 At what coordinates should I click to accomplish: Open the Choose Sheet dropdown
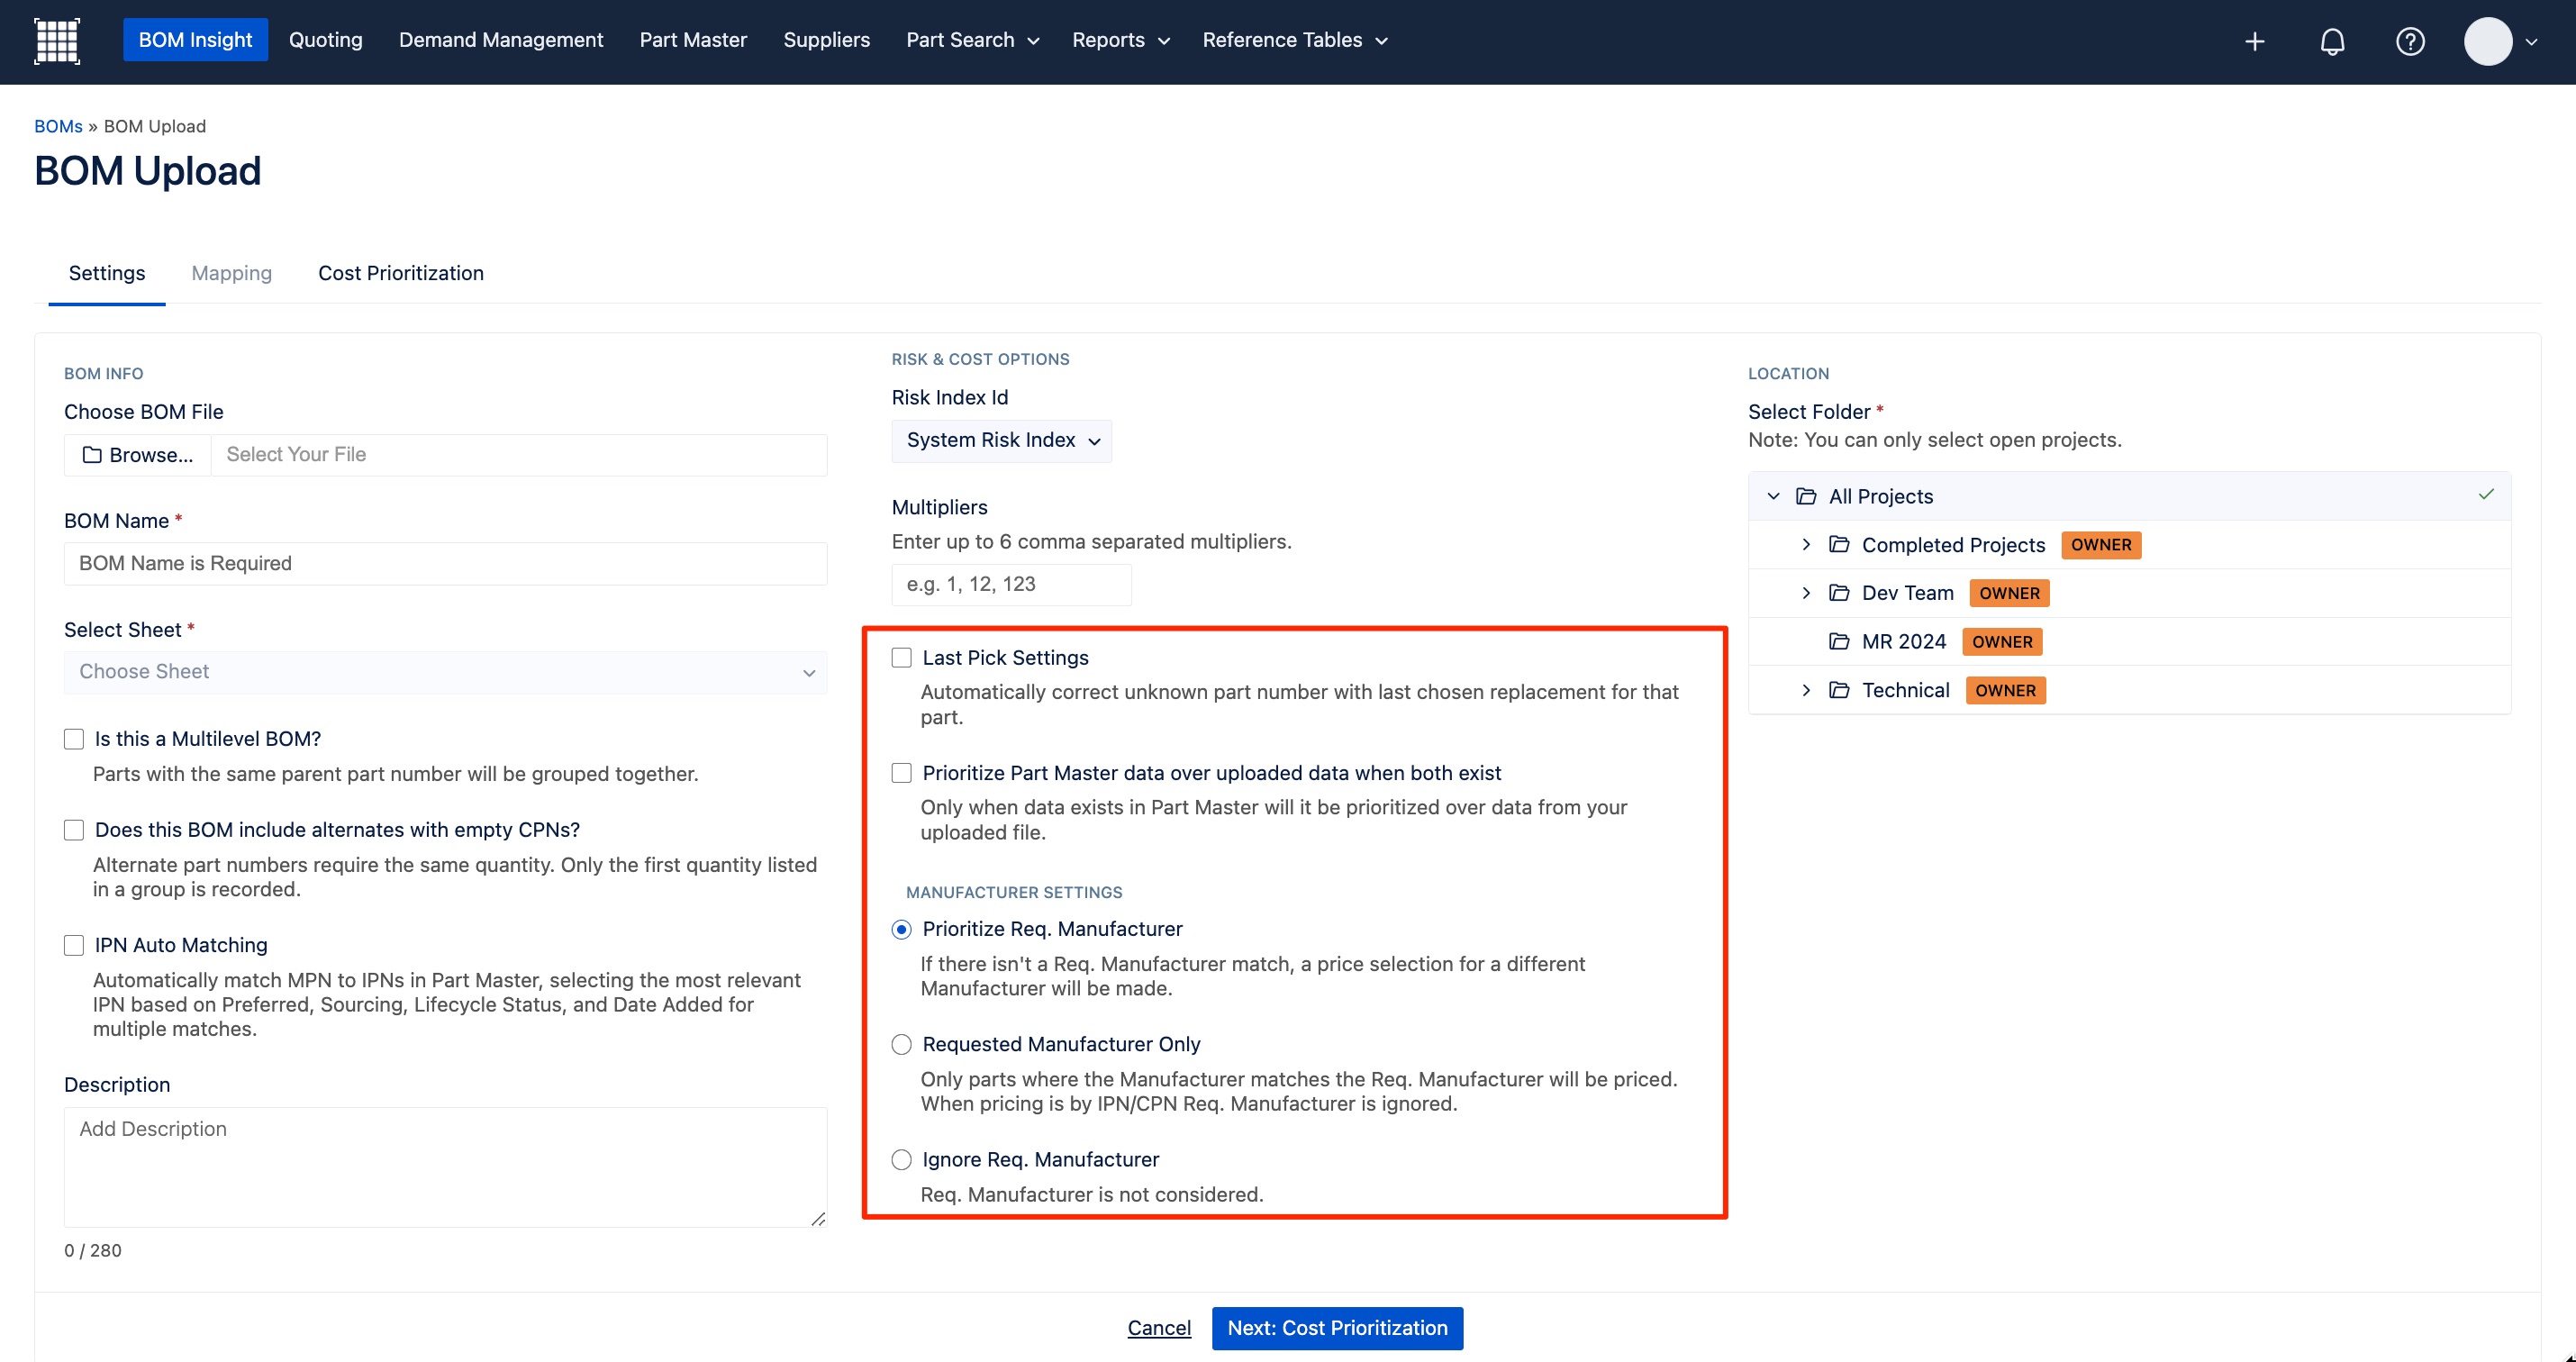point(446,672)
